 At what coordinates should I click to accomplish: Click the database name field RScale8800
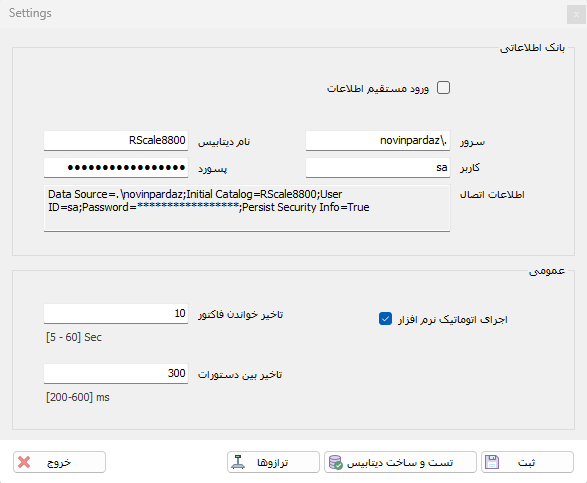(116, 140)
